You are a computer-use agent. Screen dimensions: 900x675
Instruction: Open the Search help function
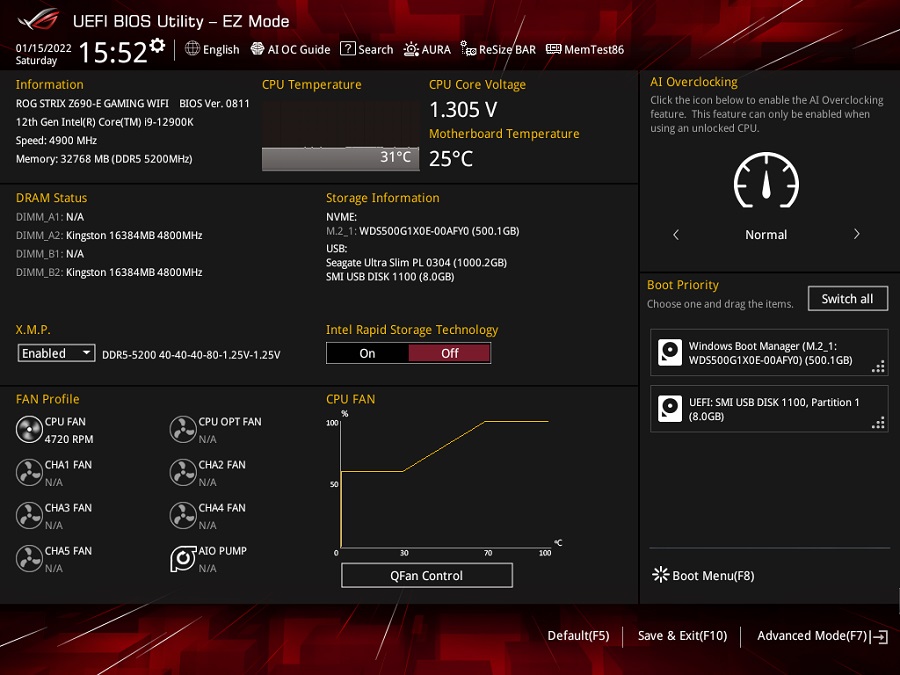point(367,49)
